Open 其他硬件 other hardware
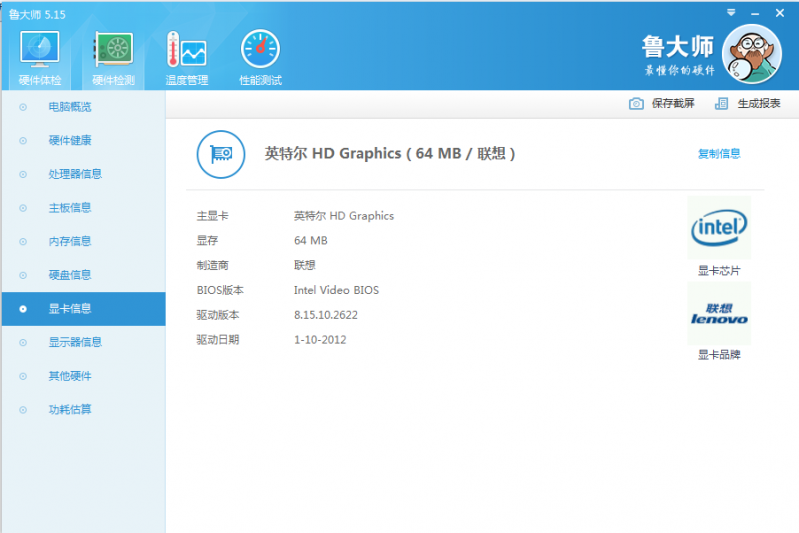The width and height of the screenshot is (799, 533). tap(84, 376)
